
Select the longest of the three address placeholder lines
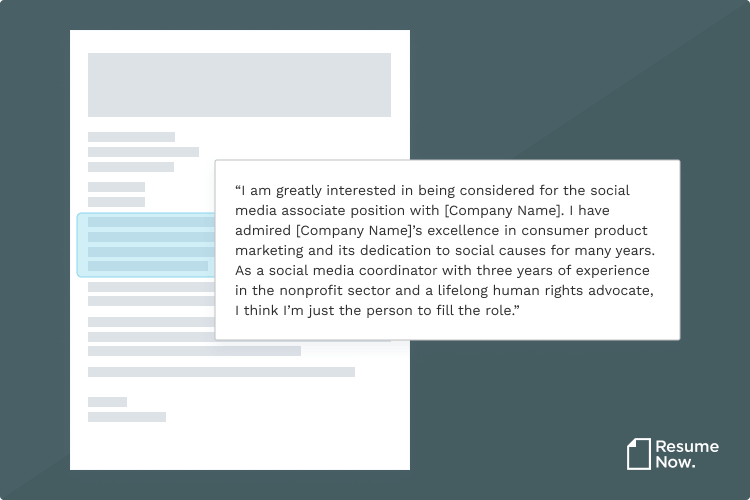pos(143,152)
